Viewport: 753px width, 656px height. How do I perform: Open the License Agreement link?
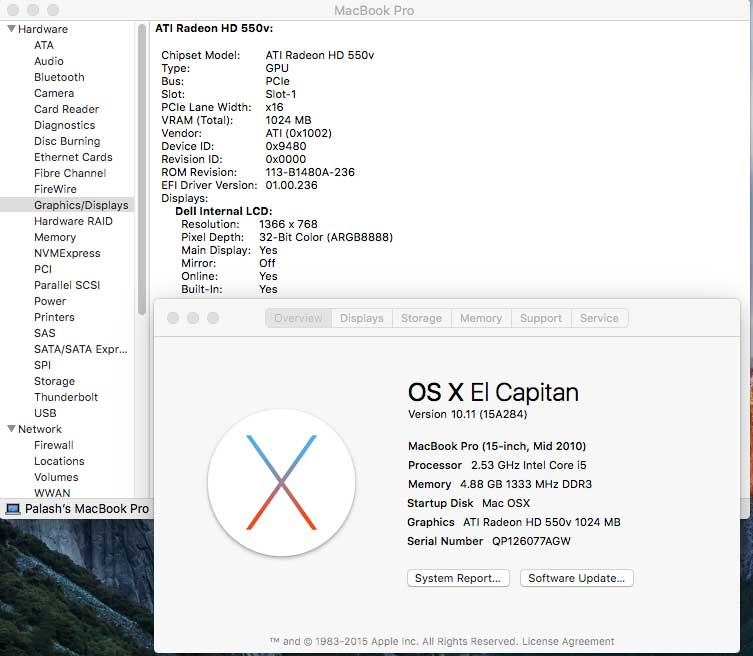pos(568,642)
